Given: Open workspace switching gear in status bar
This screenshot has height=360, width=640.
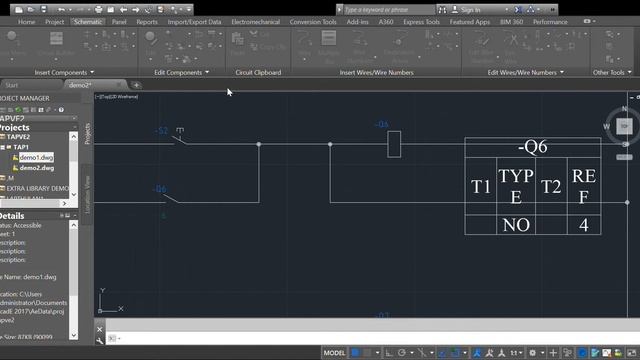Looking at the screenshot, I should [x=533, y=353].
